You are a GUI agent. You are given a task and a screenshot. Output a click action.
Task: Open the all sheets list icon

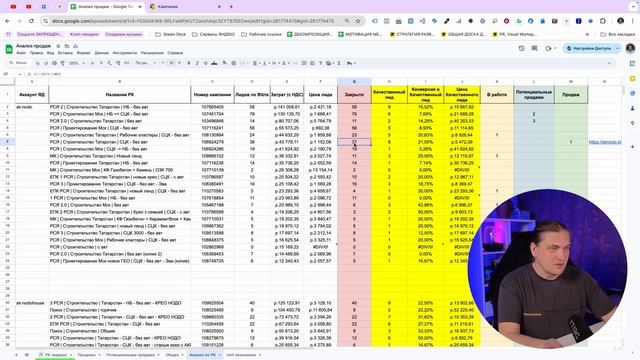(x=27, y=355)
